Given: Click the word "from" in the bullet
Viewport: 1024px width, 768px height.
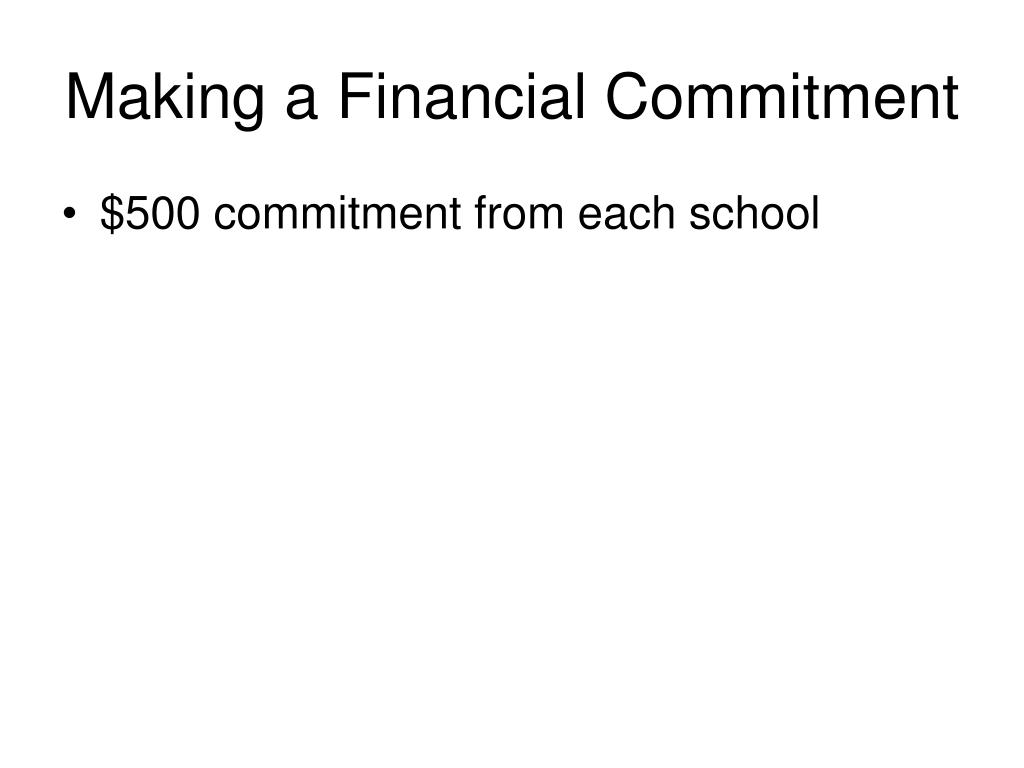Looking at the screenshot, I should 519,212.
